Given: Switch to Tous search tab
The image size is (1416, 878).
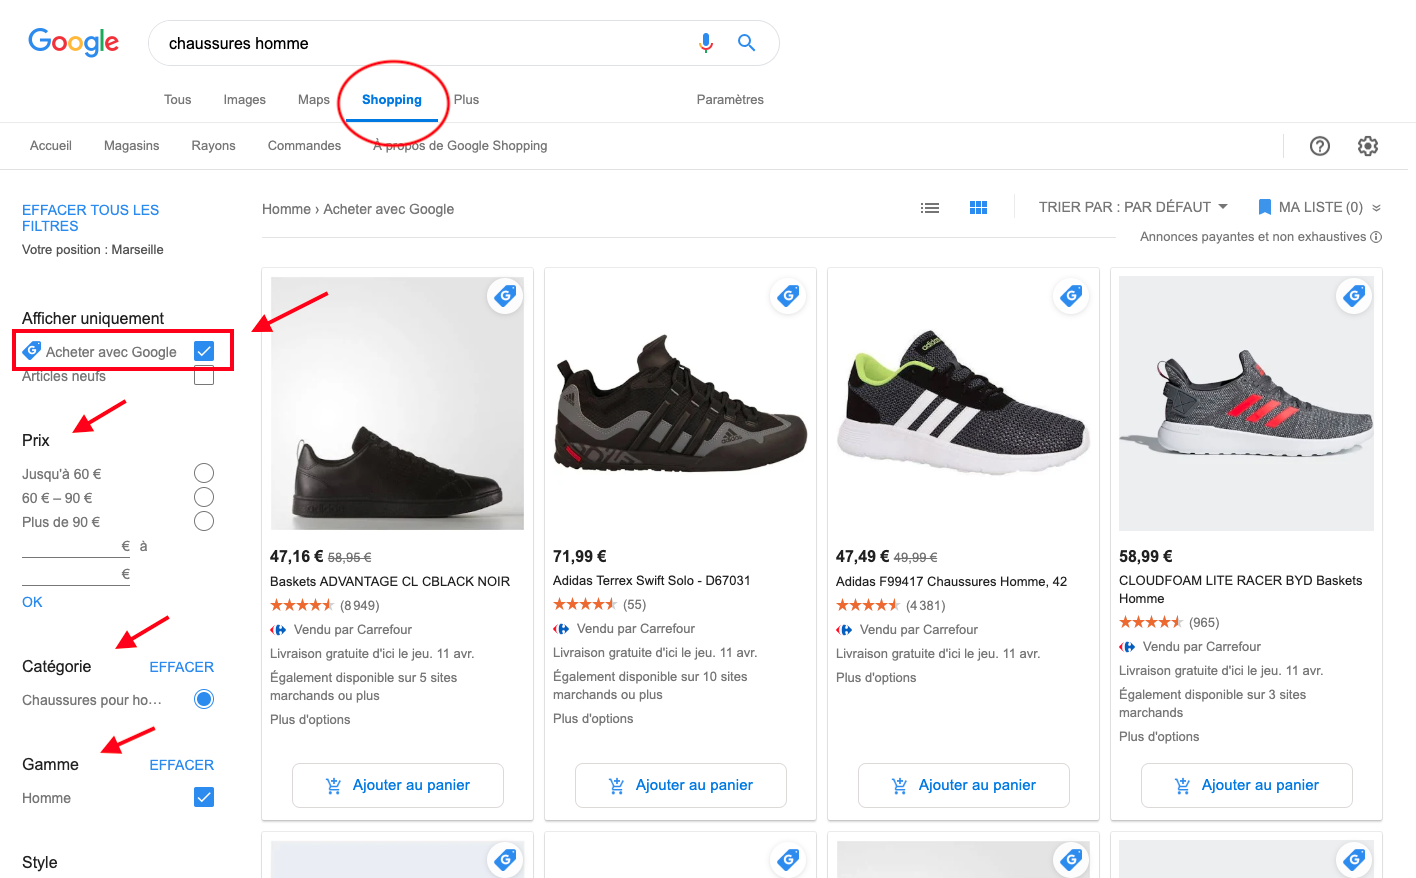Looking at the screenshot, I should pos(177,100).
